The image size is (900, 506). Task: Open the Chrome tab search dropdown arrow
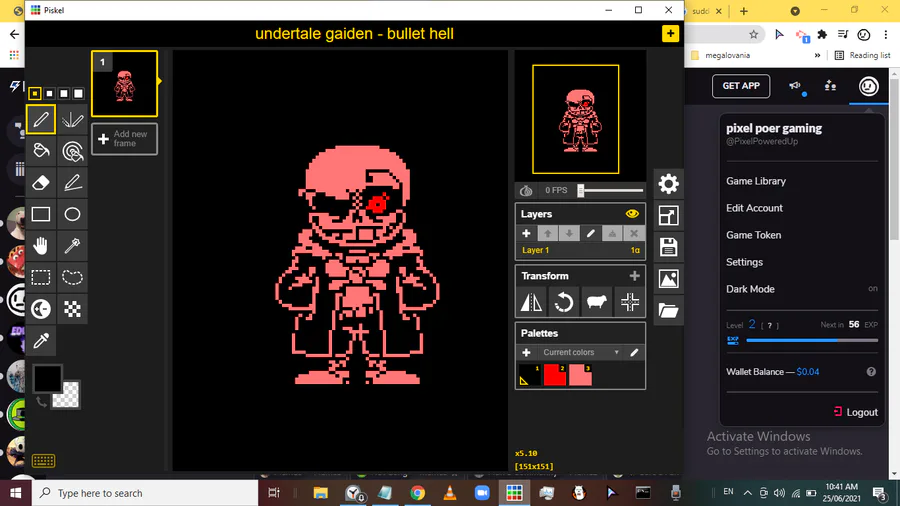click(795, 11)
